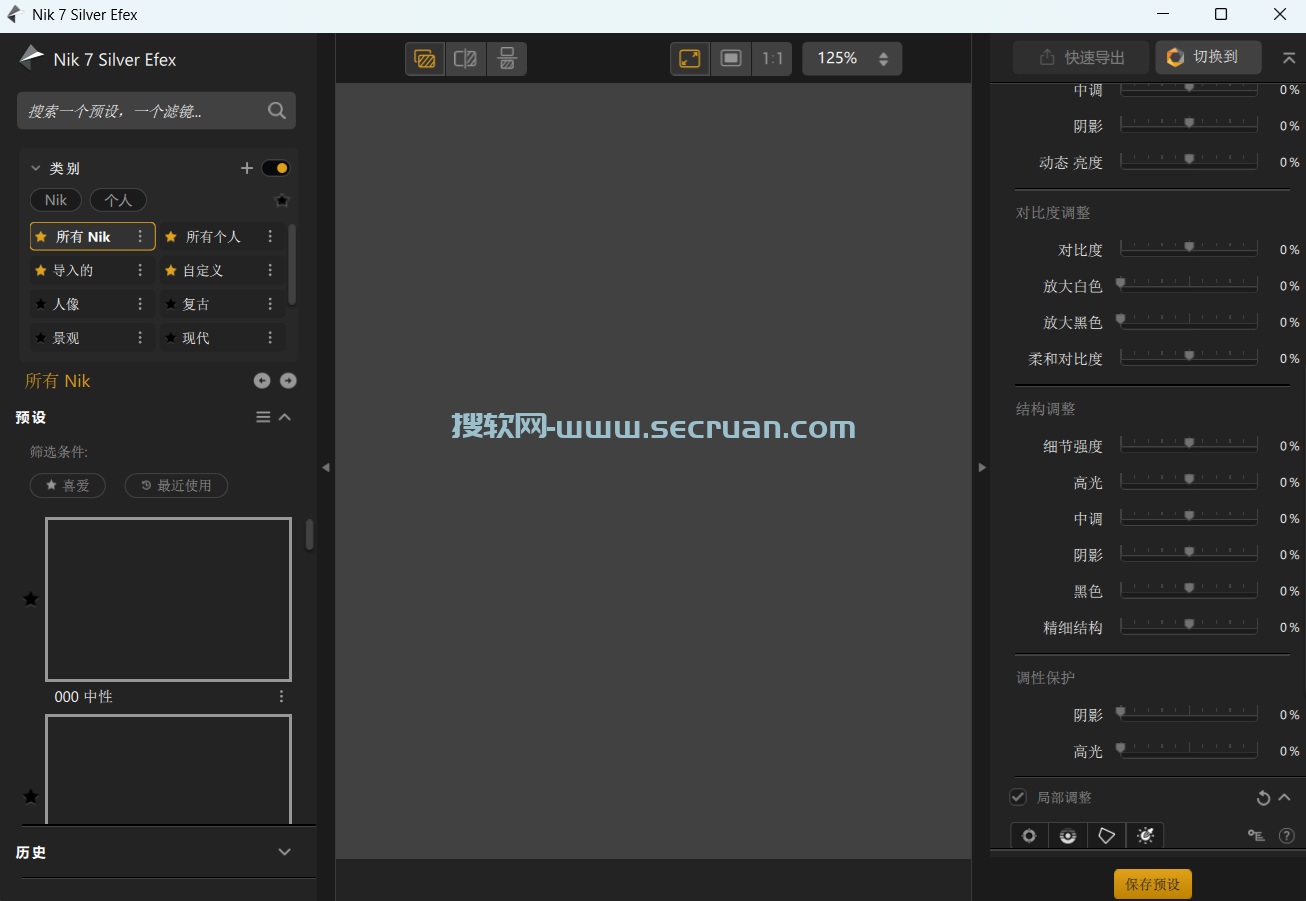
Task: Click the fill view zoom icon
Action: [731, 59]
